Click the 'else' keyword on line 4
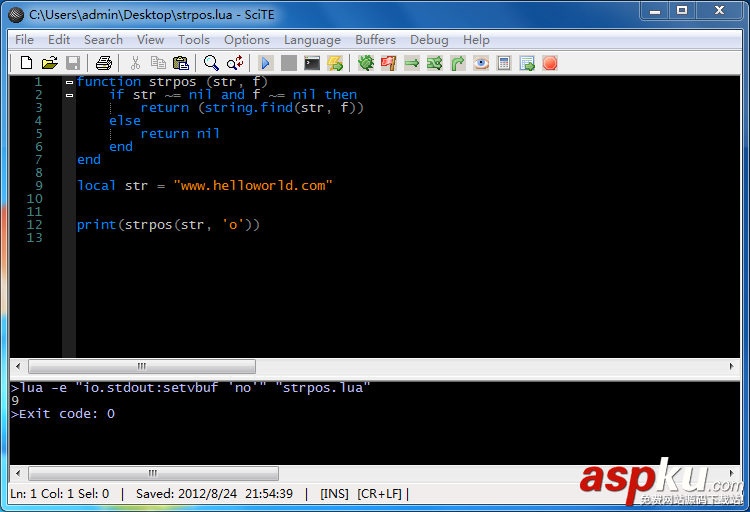 click(125, 121)
